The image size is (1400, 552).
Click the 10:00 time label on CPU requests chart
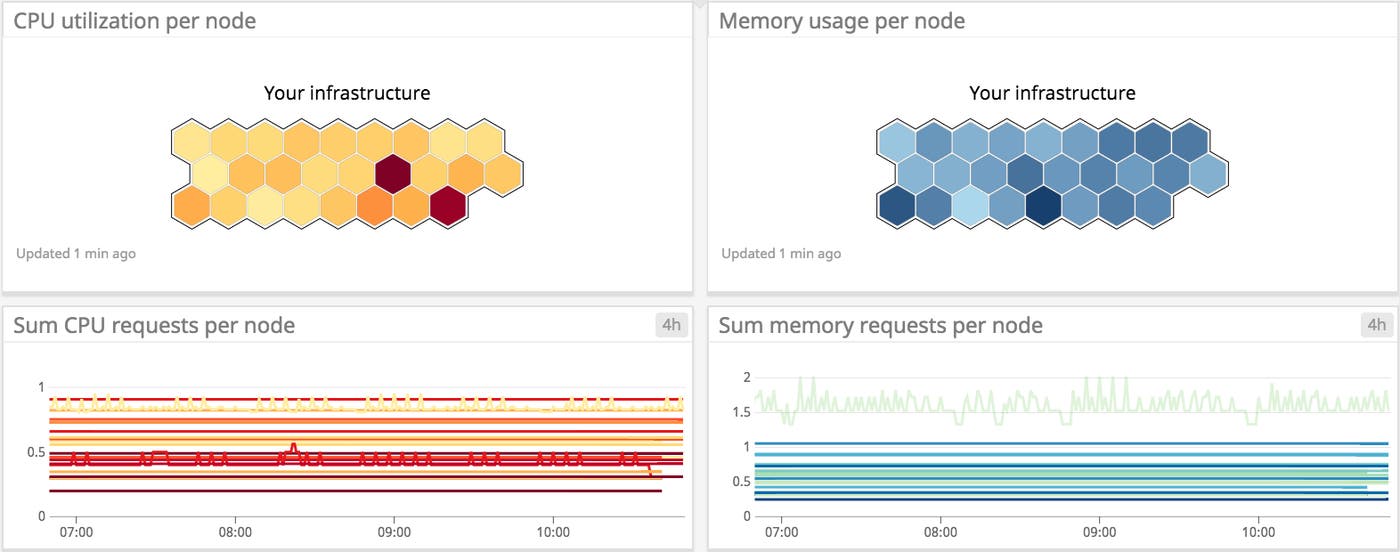coord(553,533)
